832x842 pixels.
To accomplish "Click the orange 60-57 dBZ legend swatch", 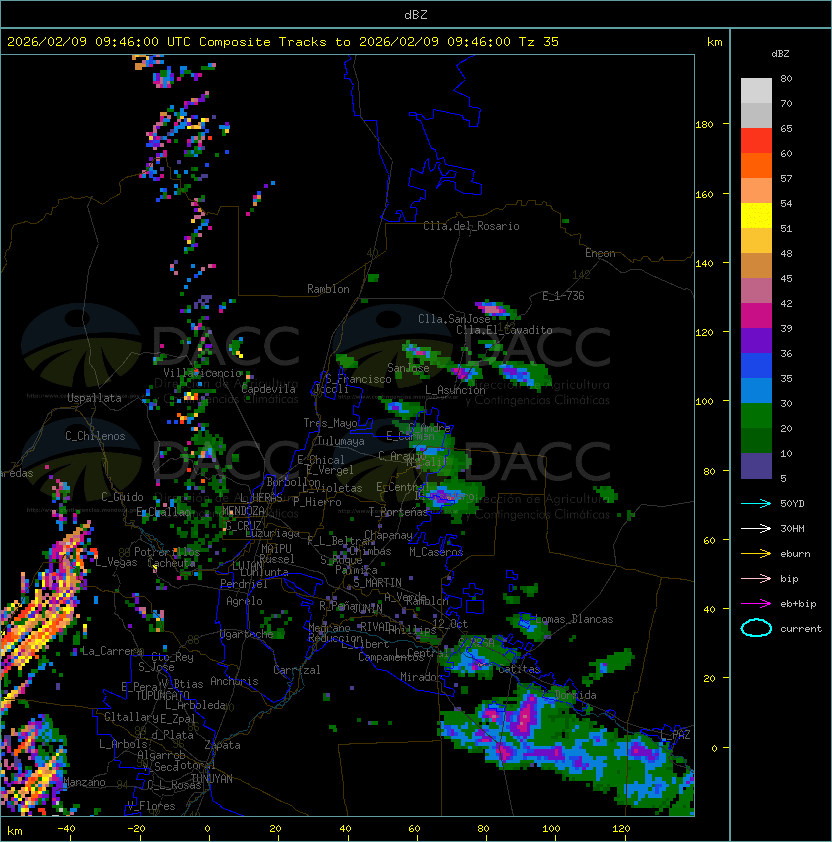I will point(756,166).
